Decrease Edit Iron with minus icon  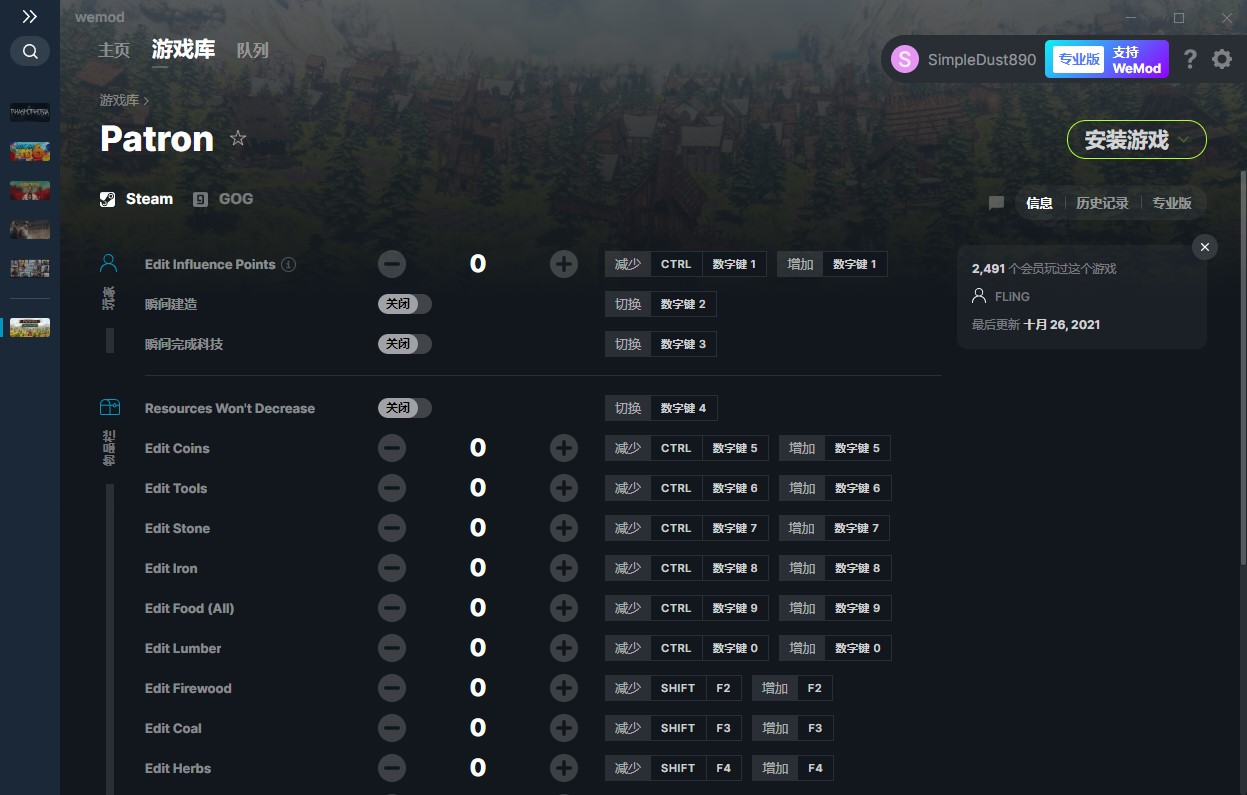coord(392,568)
